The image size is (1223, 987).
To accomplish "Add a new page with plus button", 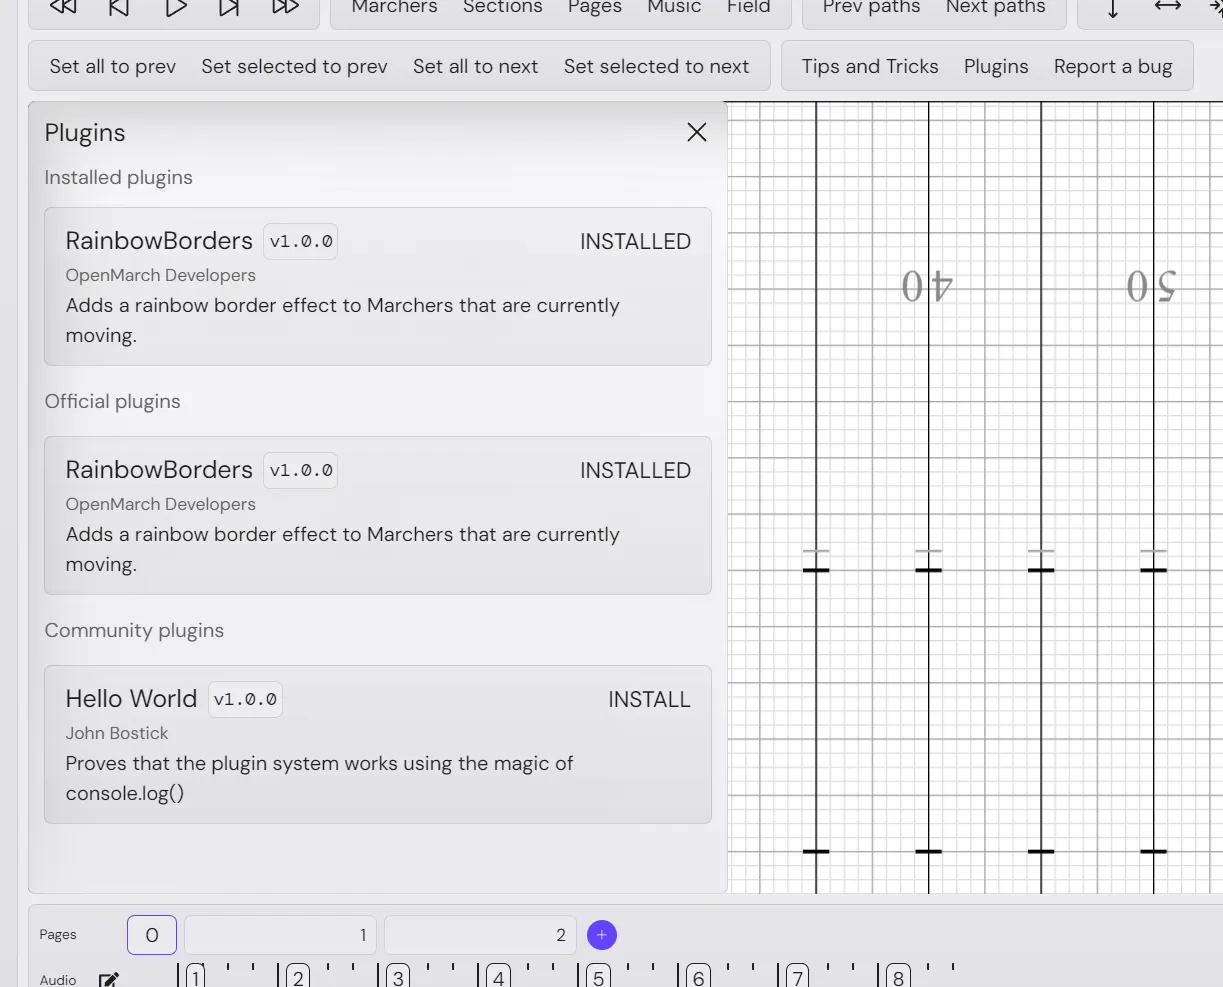I will click(601, 935).
